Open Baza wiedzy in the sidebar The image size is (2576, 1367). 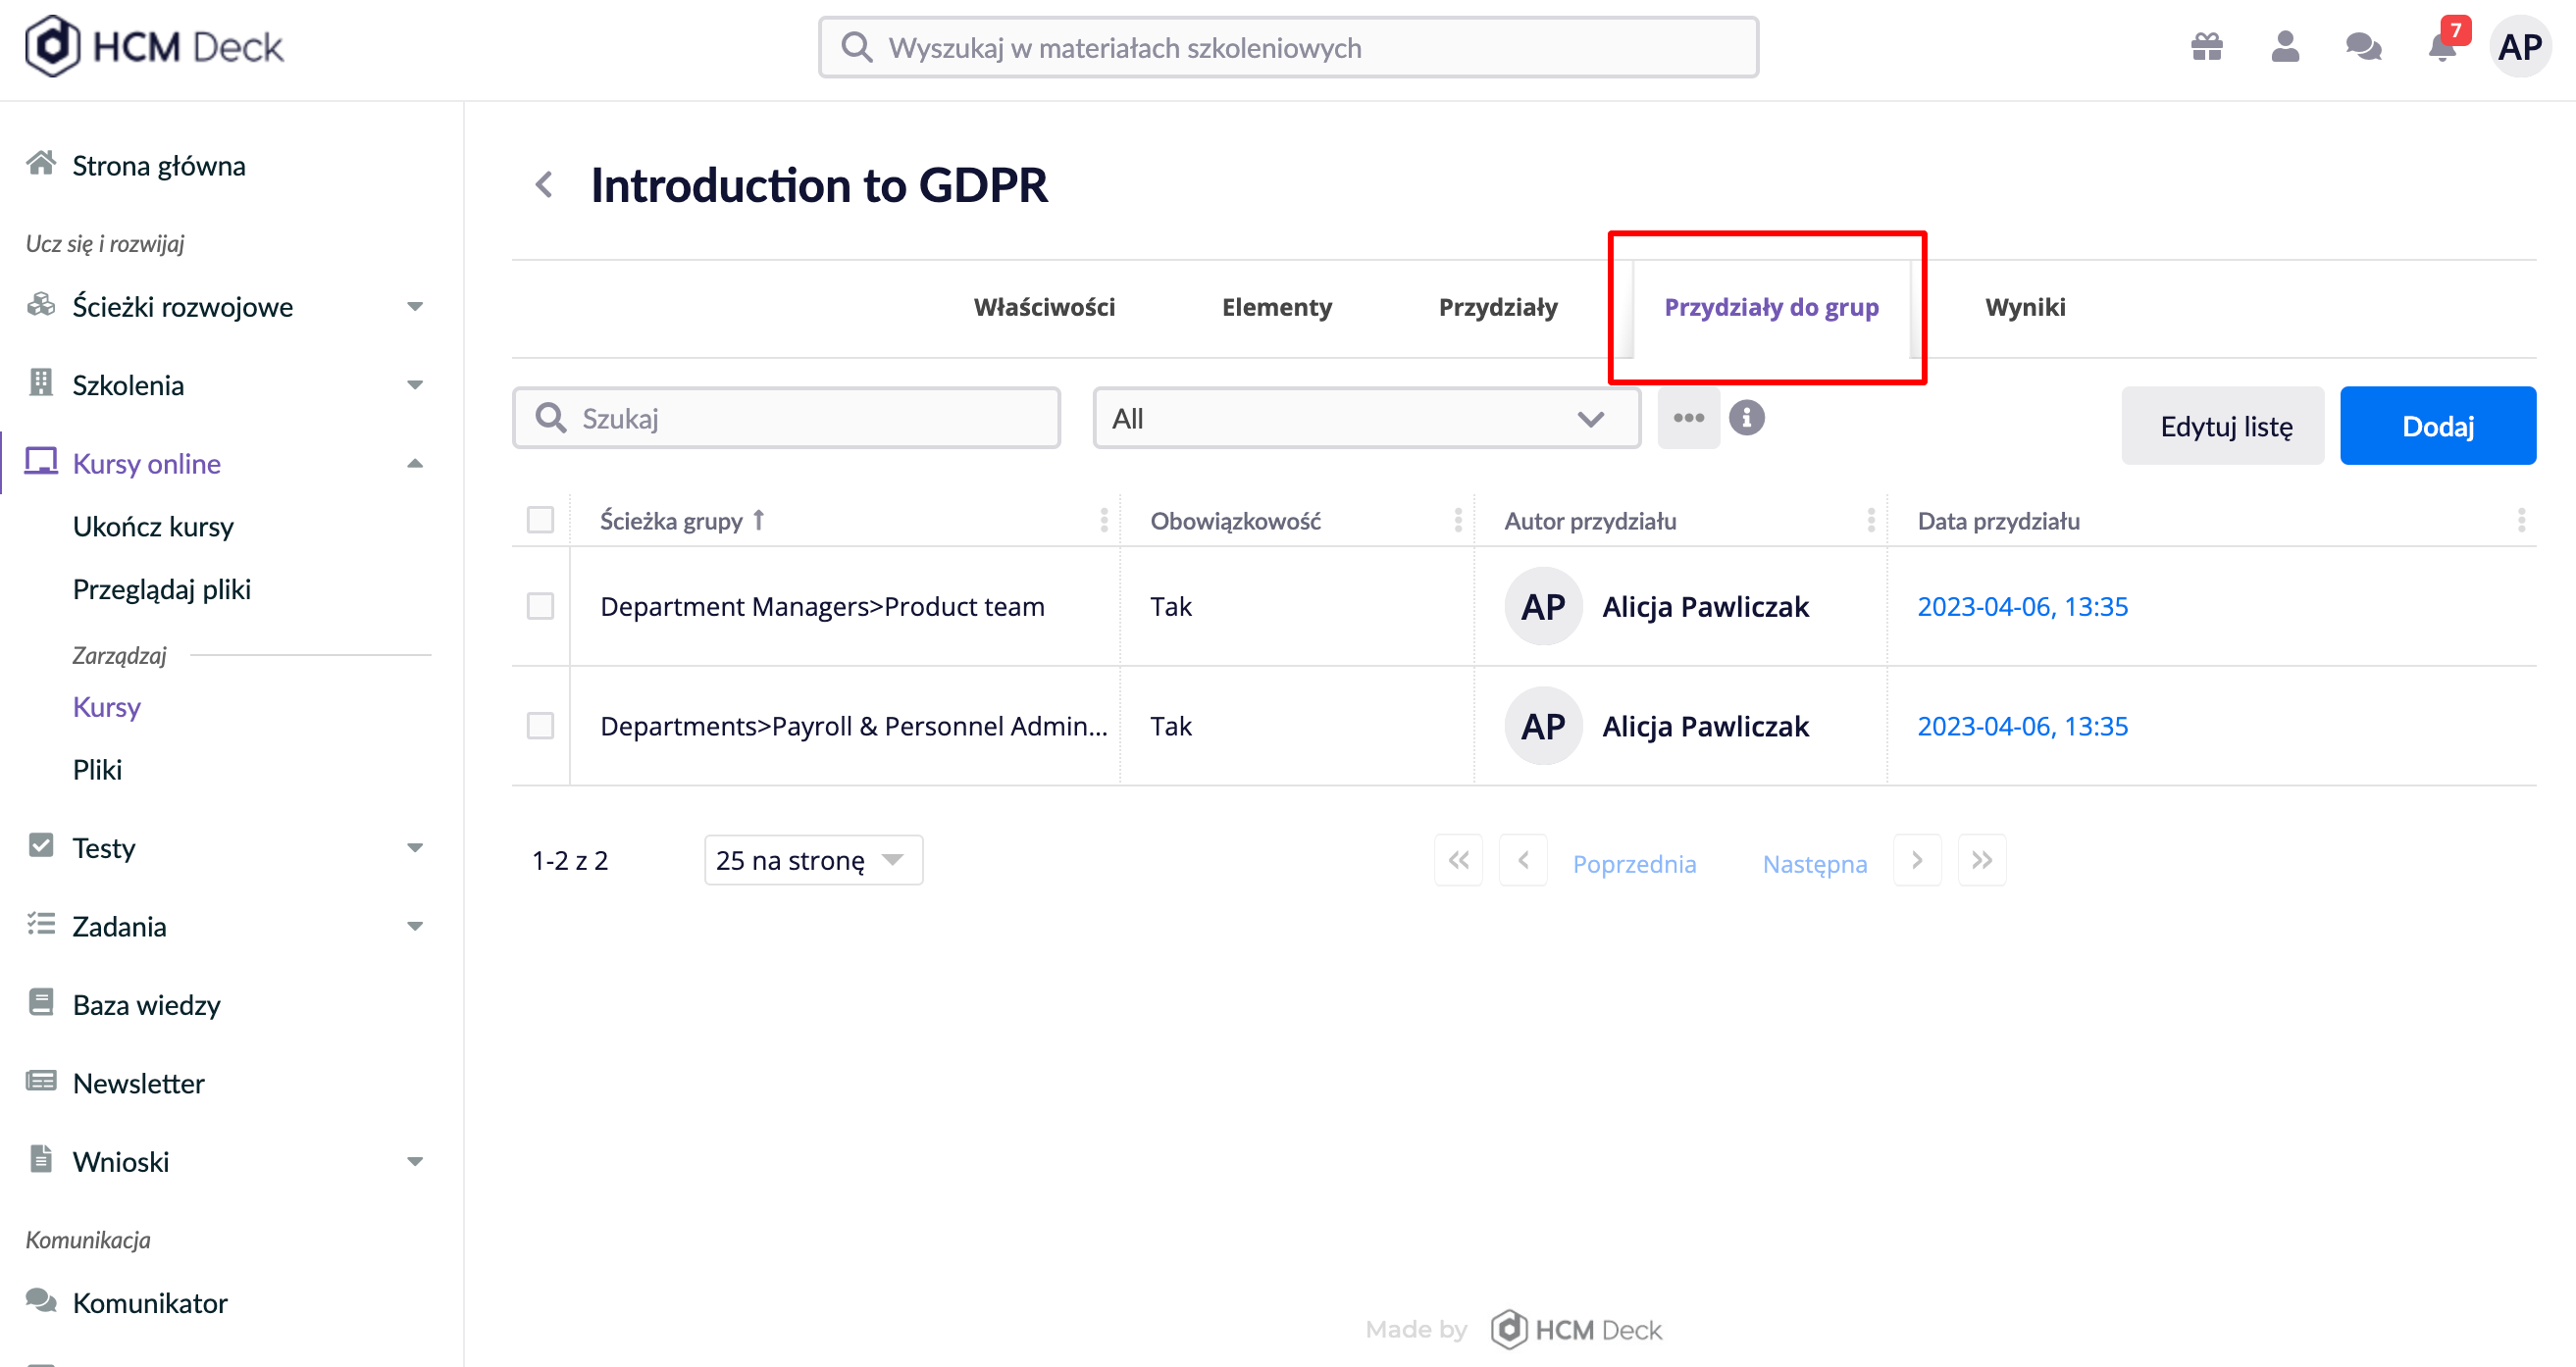pyautogui.click(x=146, y=1005)
